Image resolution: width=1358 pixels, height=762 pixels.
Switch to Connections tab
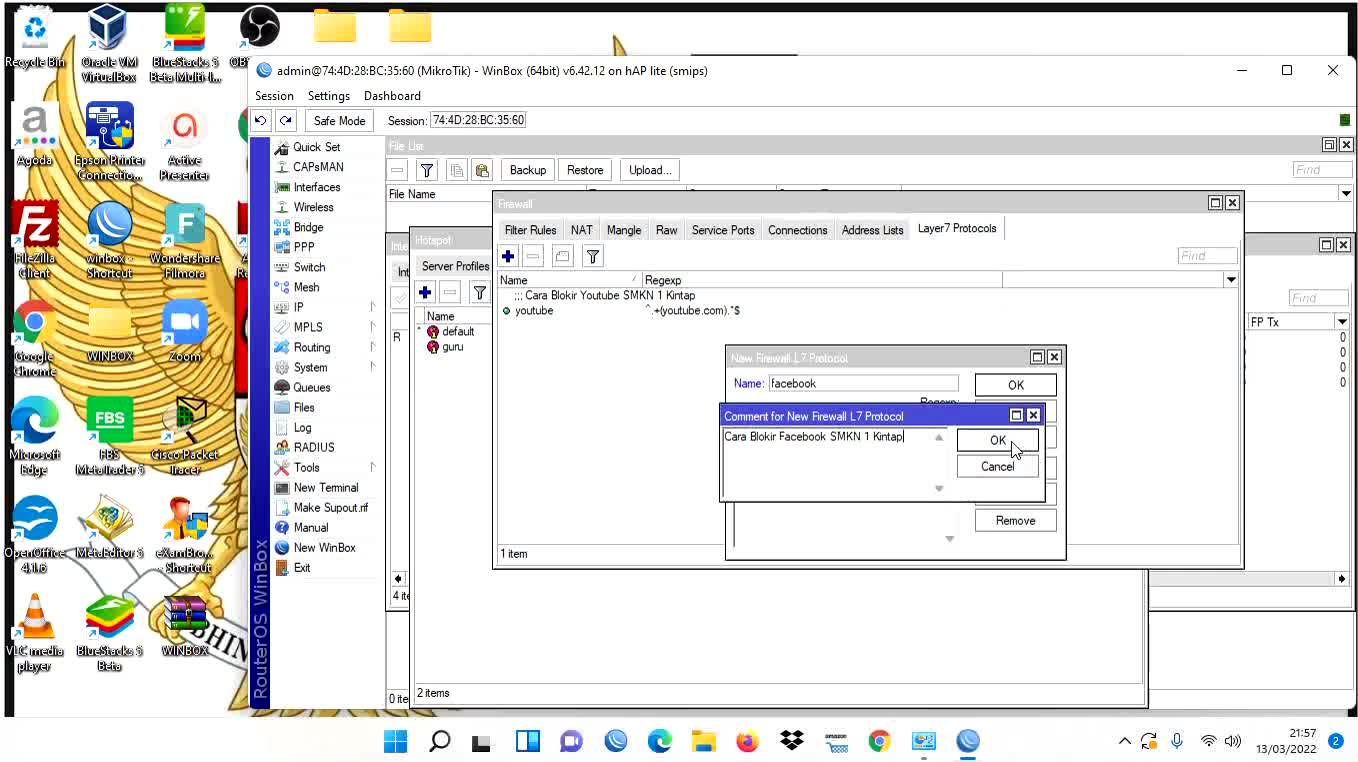pyautogui.click(x=797, y=230)
